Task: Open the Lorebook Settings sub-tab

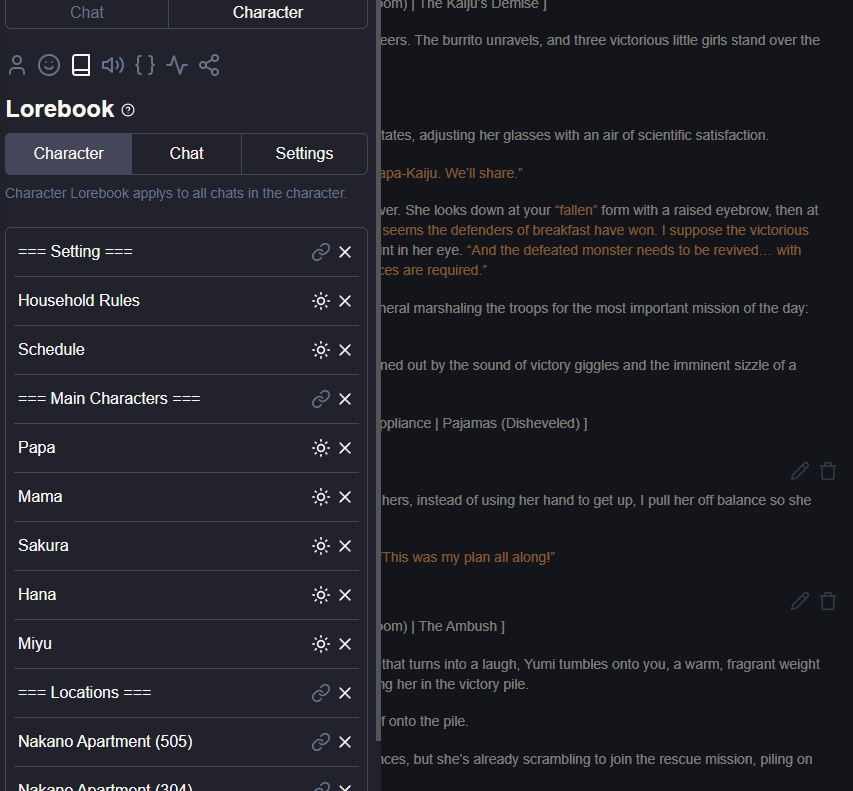Action: pos(304,154)
